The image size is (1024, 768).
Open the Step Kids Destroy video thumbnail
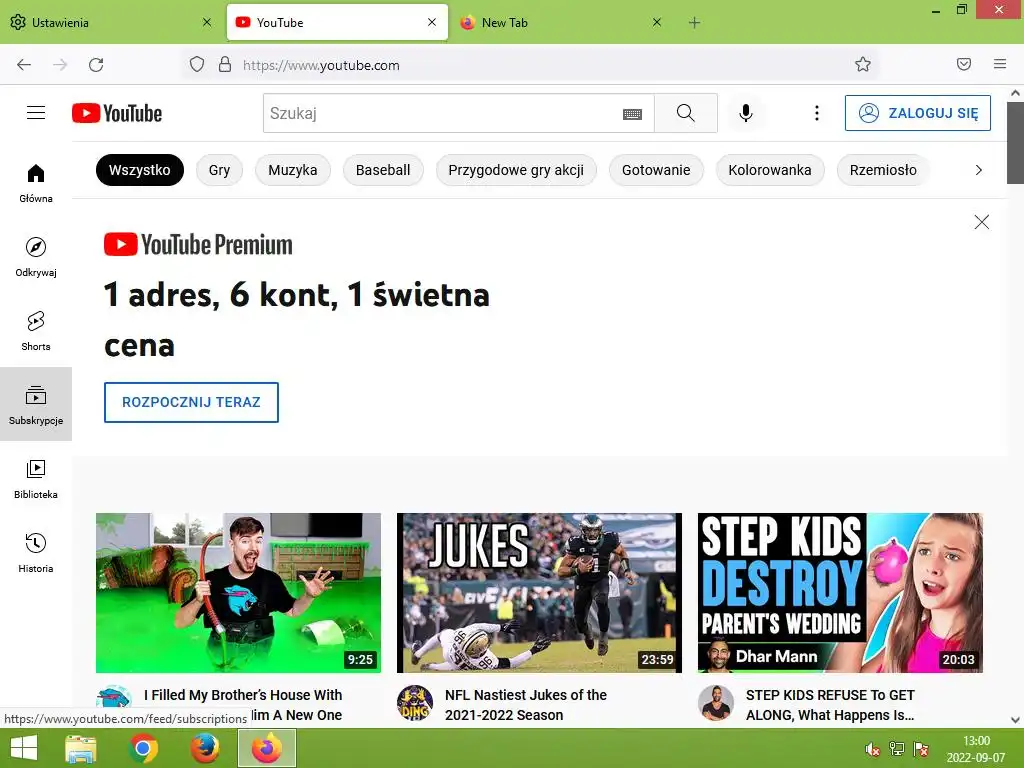click(x=840, y=593)
